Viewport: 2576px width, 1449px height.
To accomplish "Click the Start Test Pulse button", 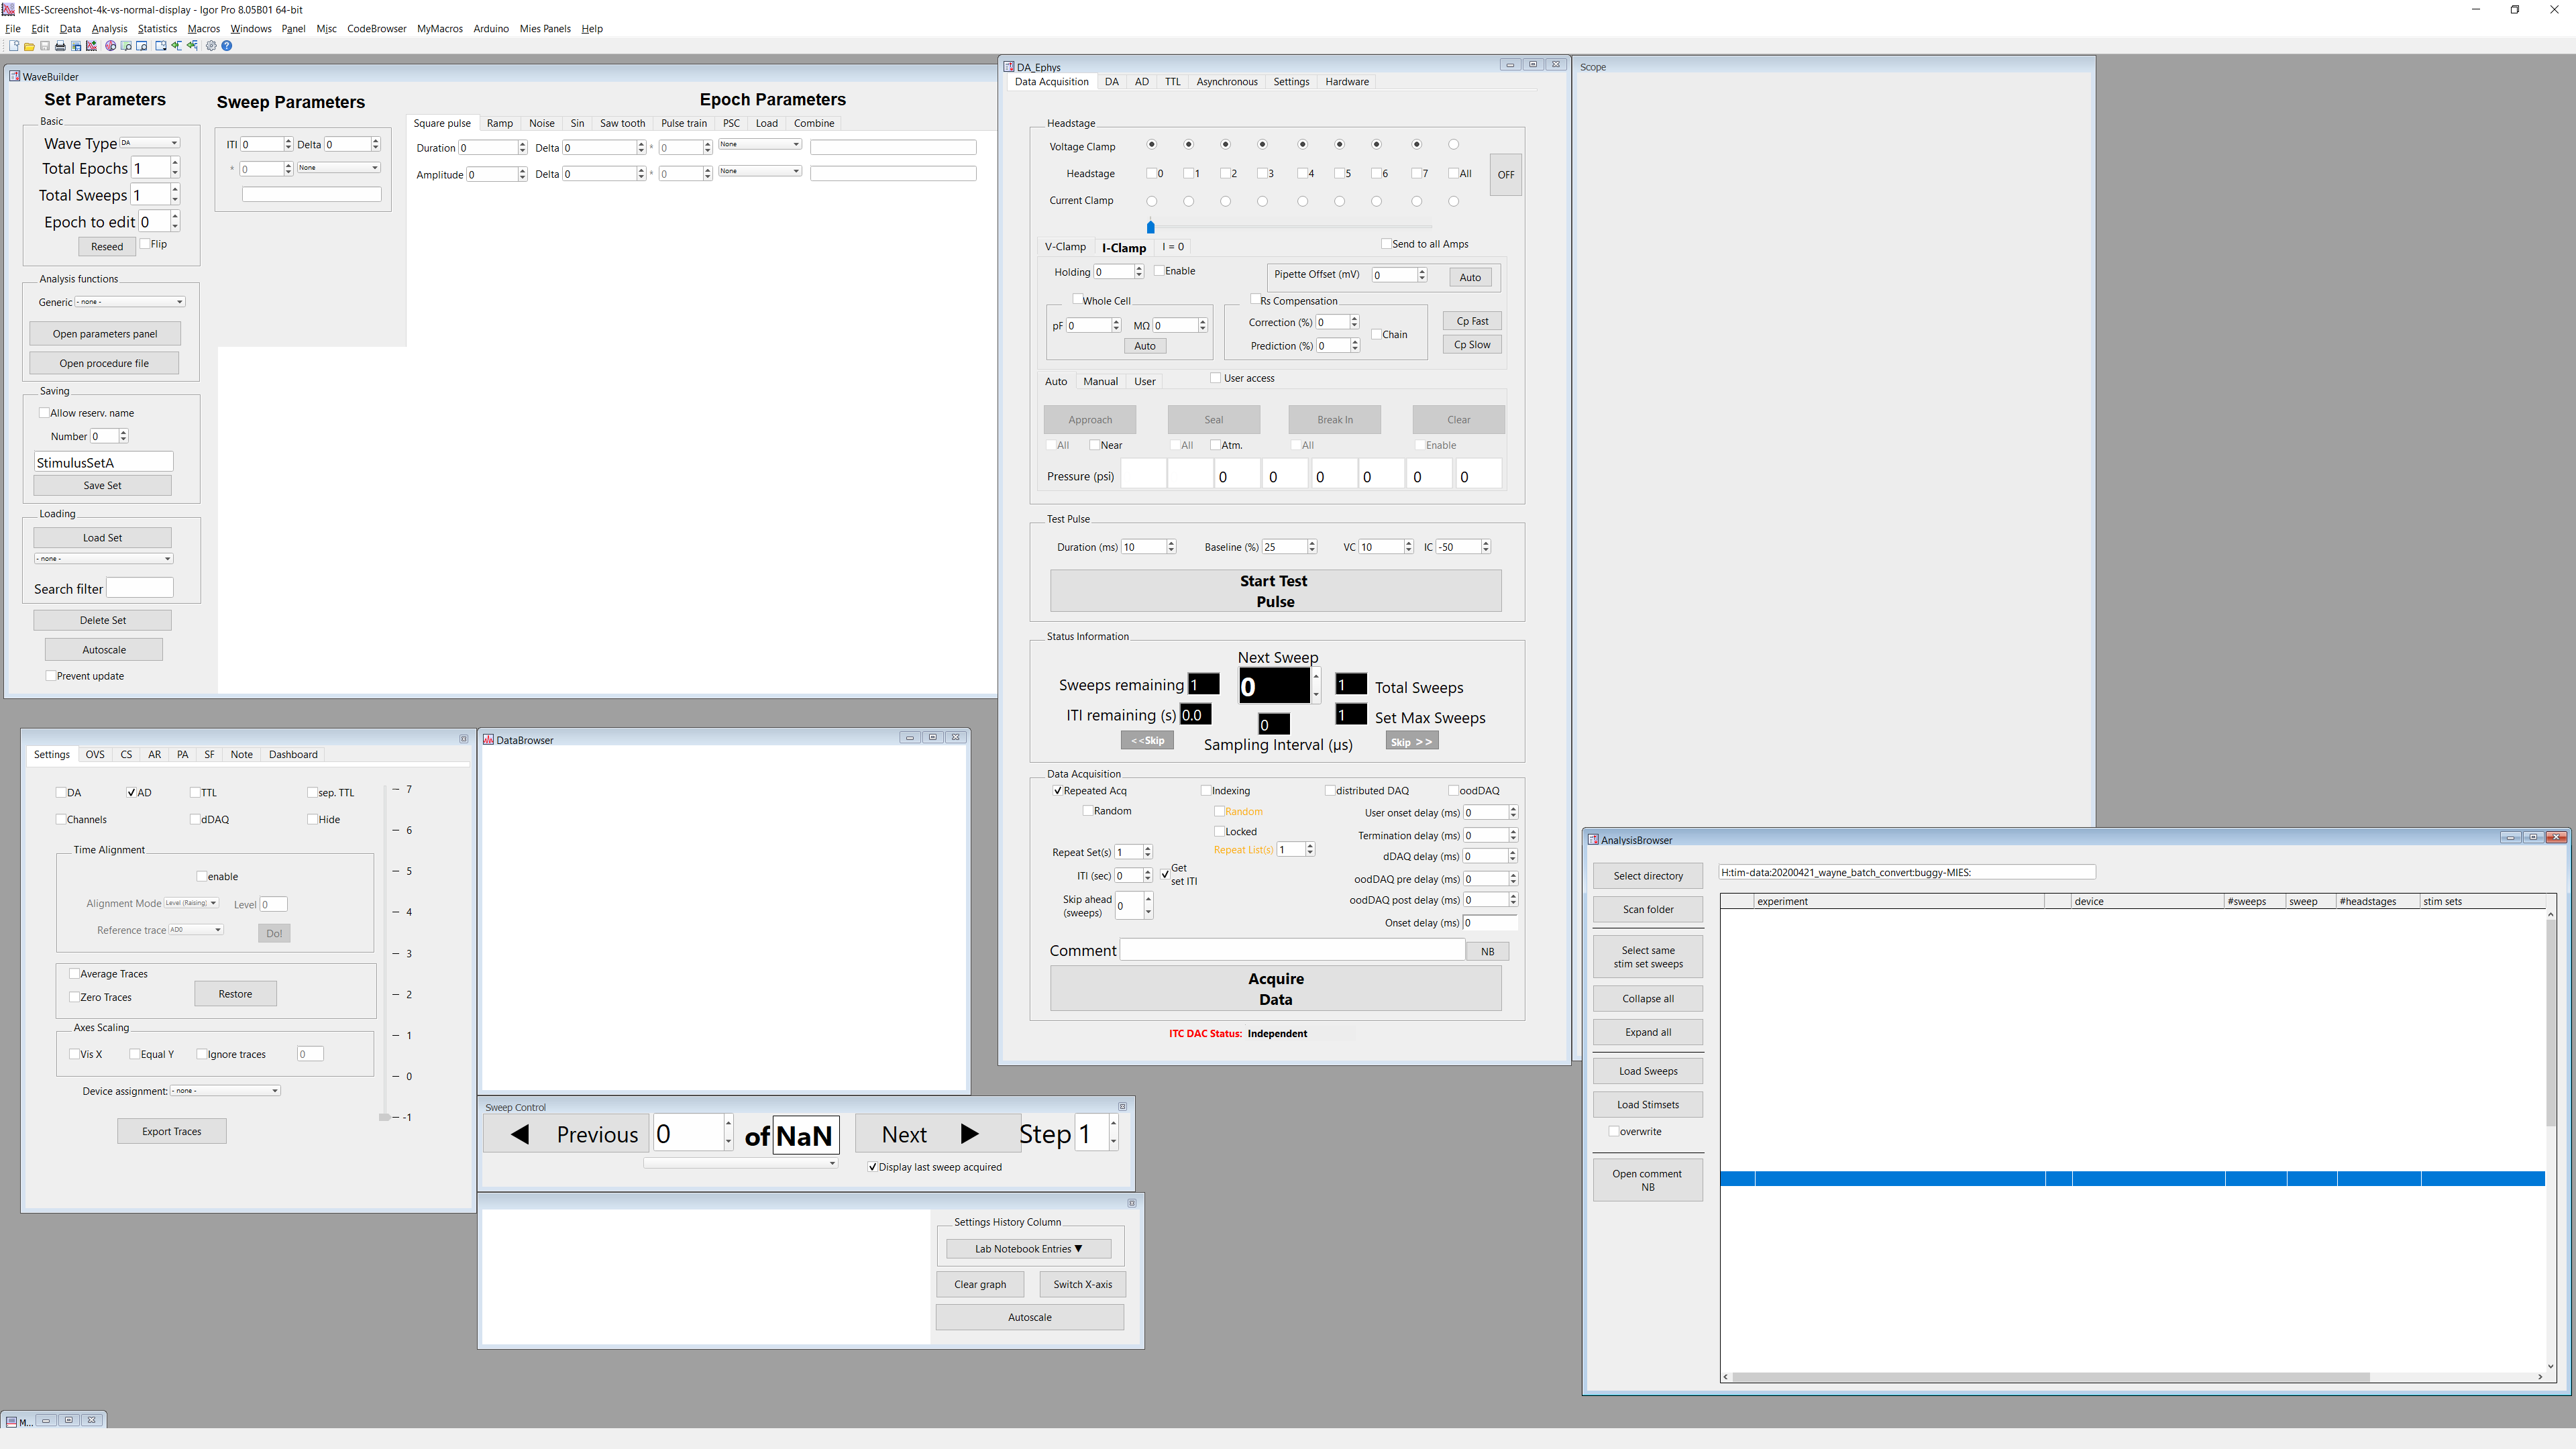I will (1274, 590).
